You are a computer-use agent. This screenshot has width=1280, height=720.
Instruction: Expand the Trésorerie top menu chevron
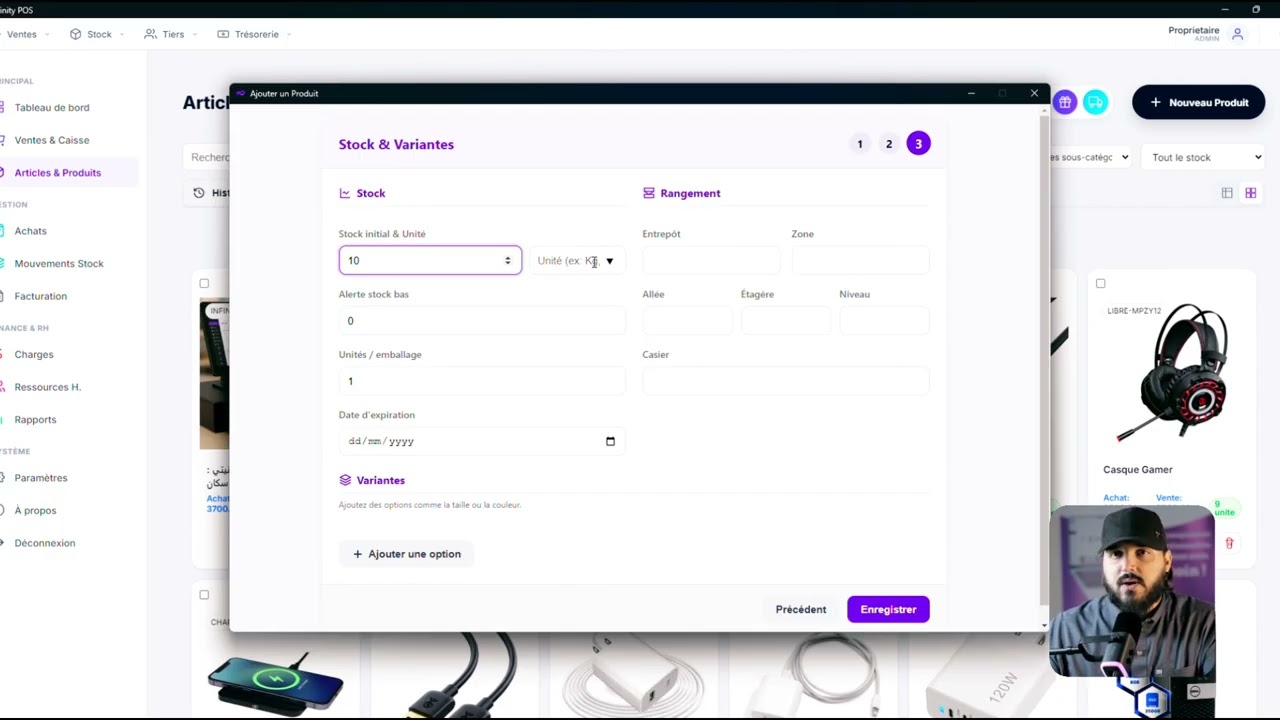[x=289, y=34]
